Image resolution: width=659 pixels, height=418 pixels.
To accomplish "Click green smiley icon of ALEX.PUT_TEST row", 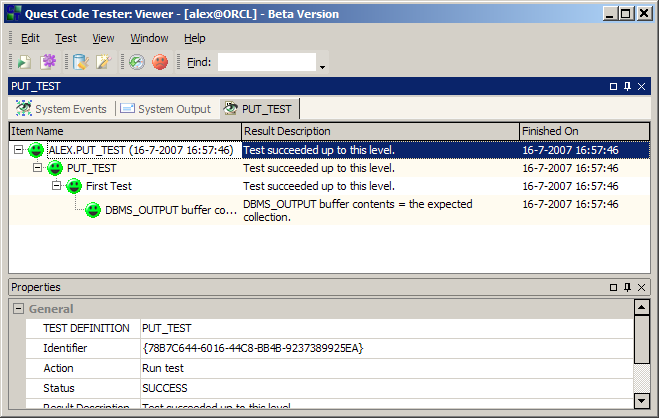I will tap(36, 150).
